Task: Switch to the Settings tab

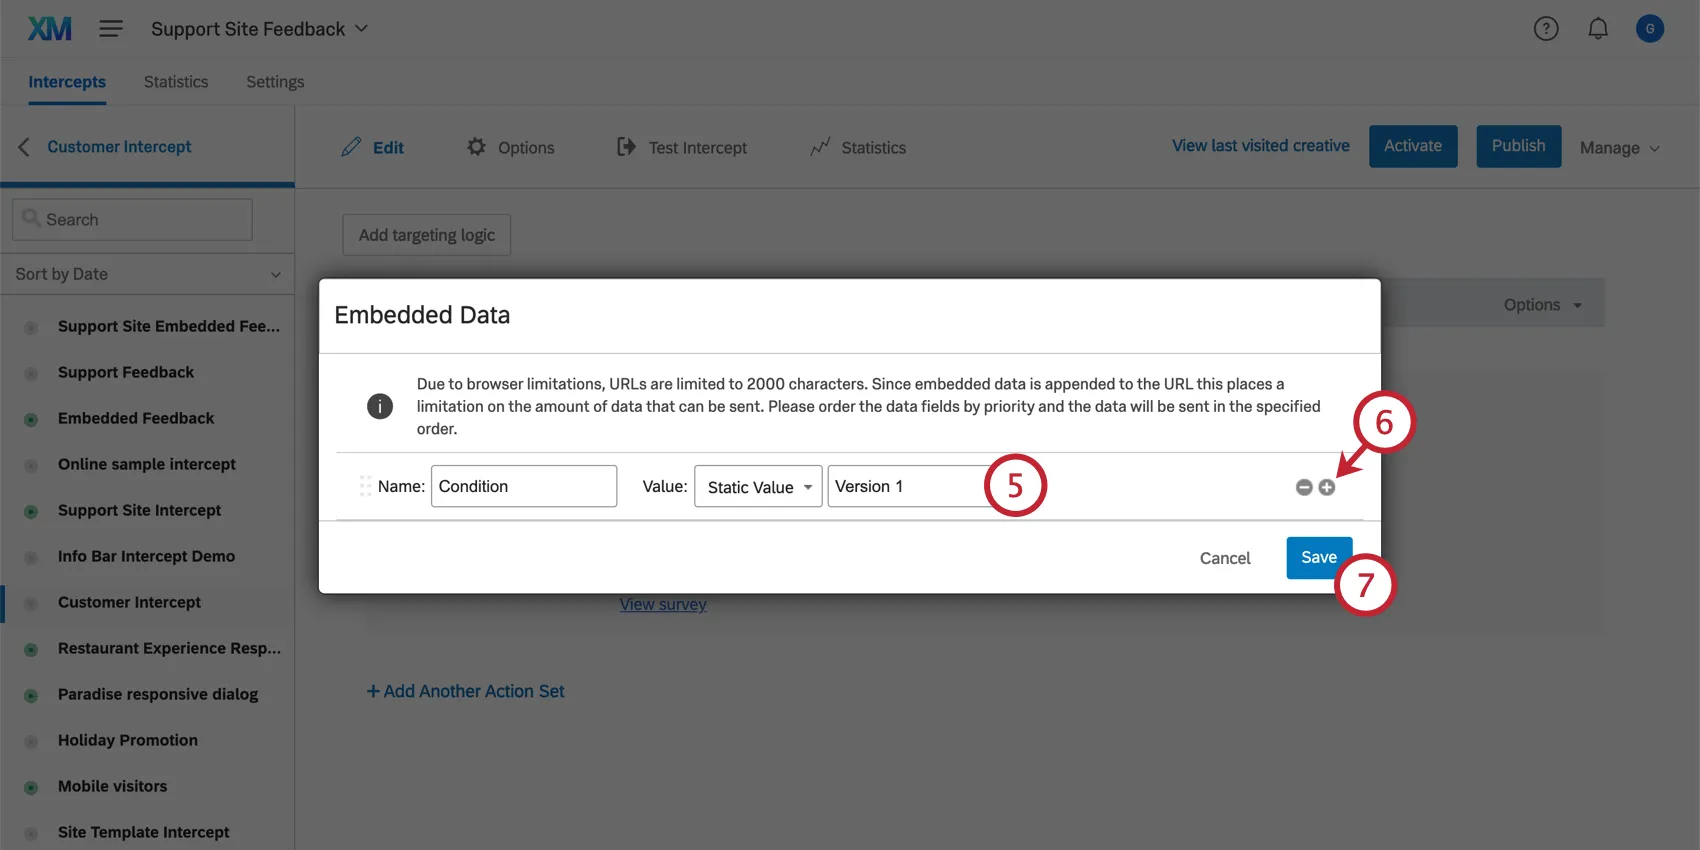Action: coord(275,82)
